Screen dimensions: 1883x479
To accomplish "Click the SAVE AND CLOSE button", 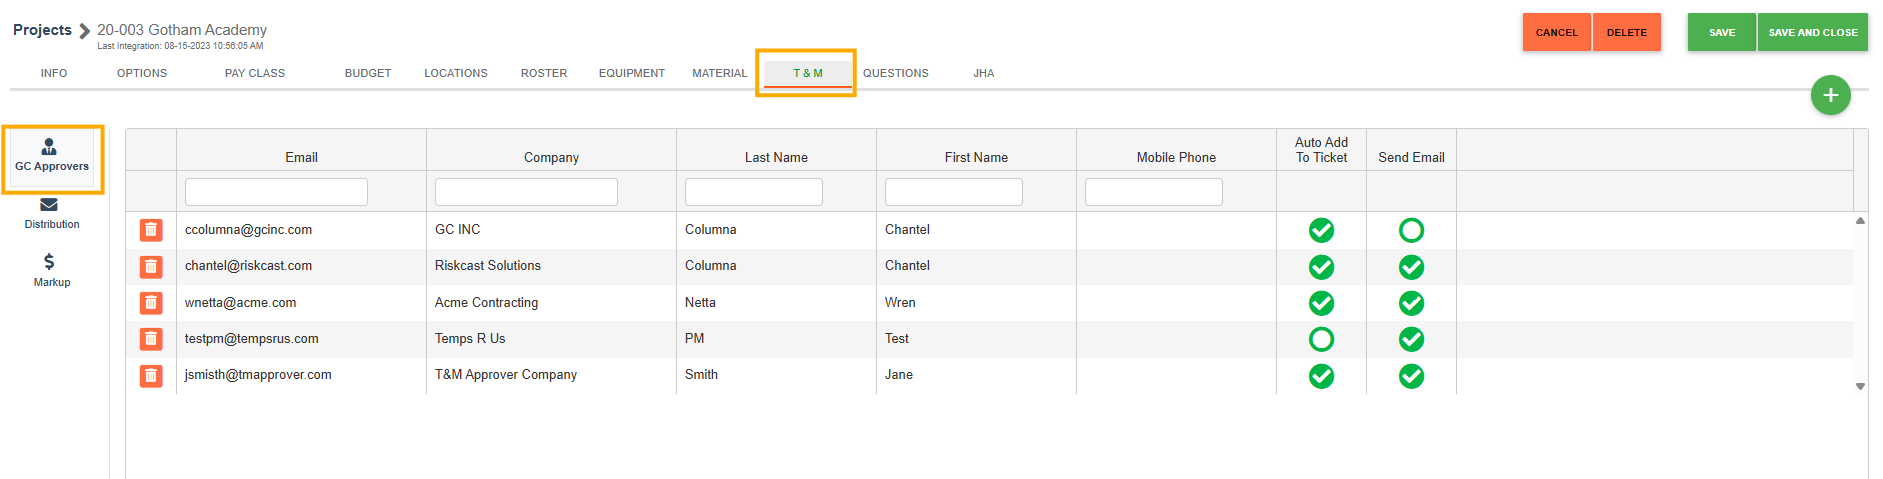I will click(1812, 32).
